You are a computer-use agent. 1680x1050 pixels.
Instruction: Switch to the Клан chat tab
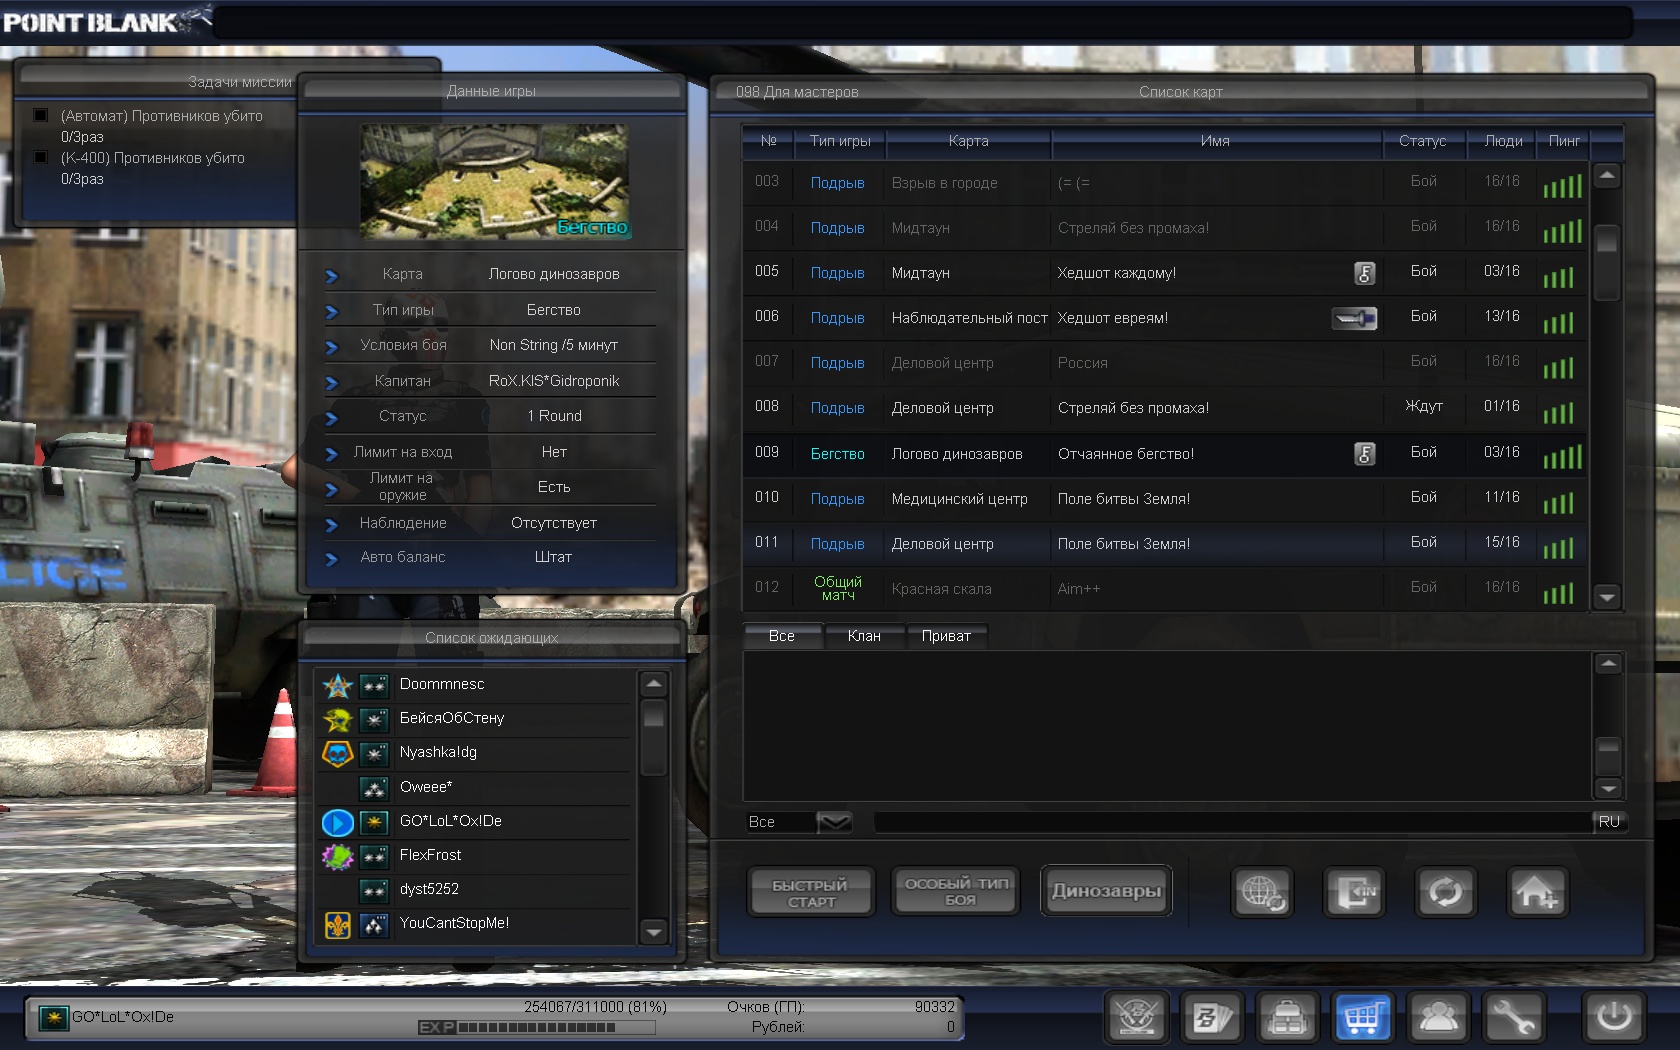coord(864,636)
